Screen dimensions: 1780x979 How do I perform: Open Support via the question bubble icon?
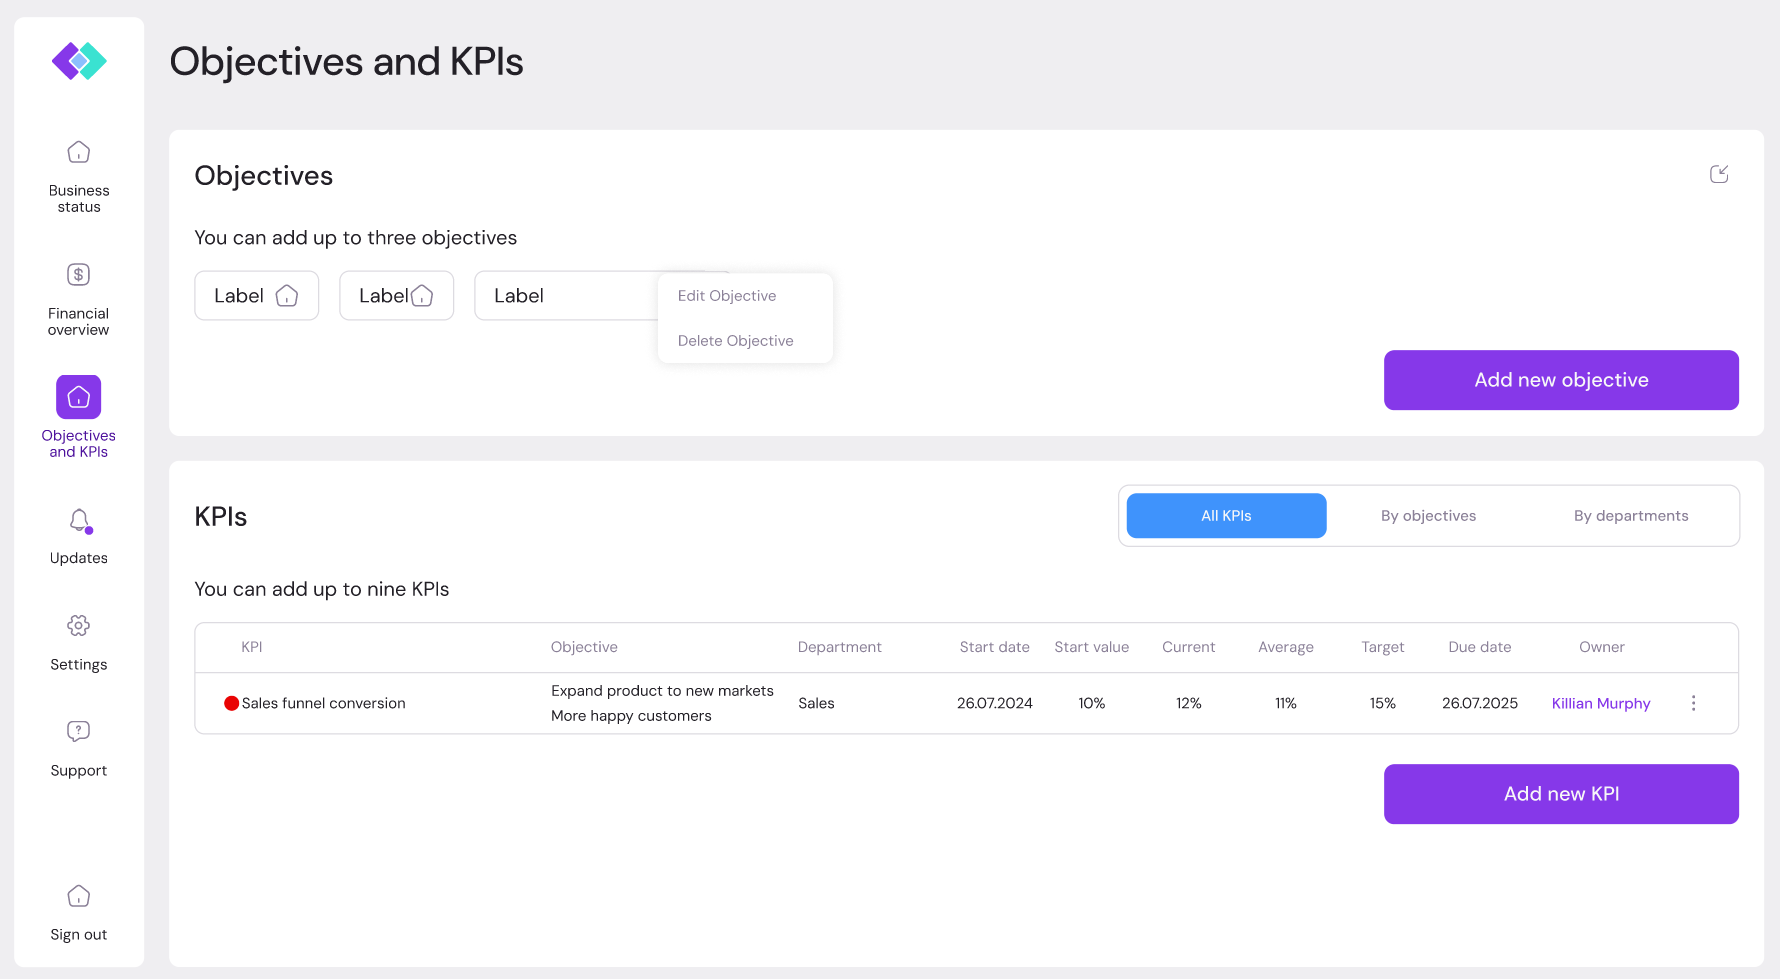click(79, 731)
